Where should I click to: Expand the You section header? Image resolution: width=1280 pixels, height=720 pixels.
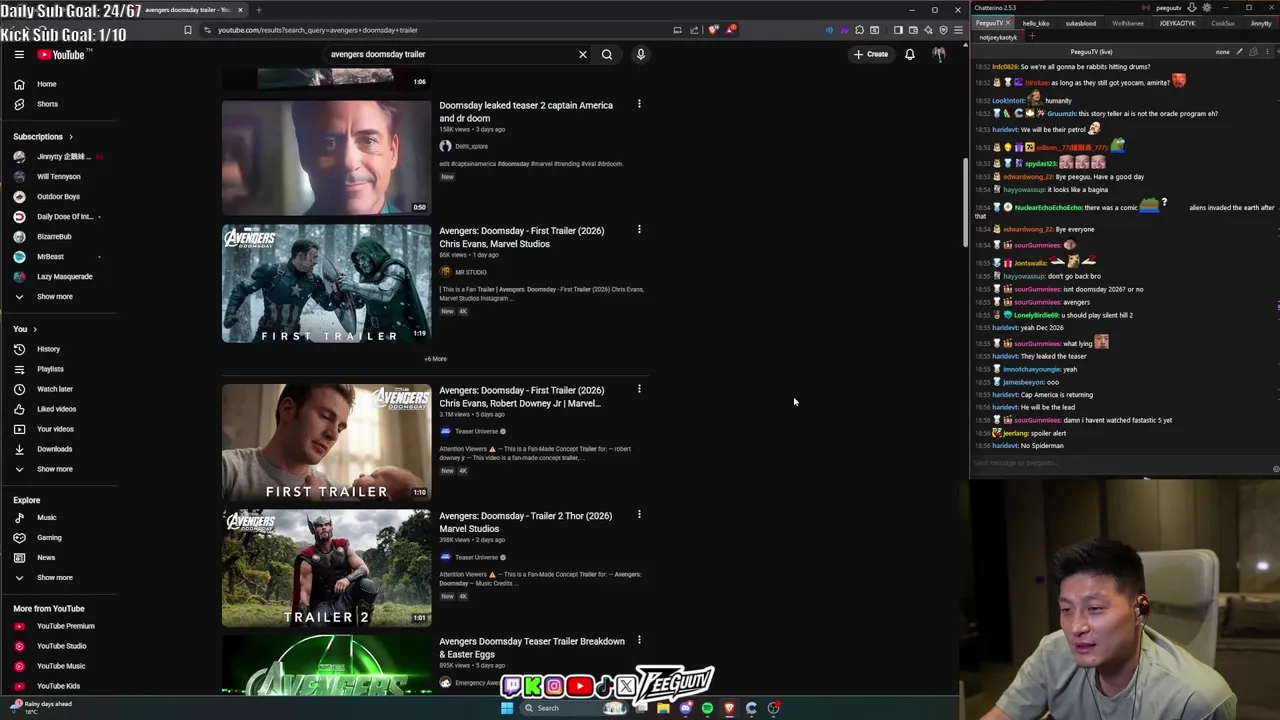[x=25, y=329]
